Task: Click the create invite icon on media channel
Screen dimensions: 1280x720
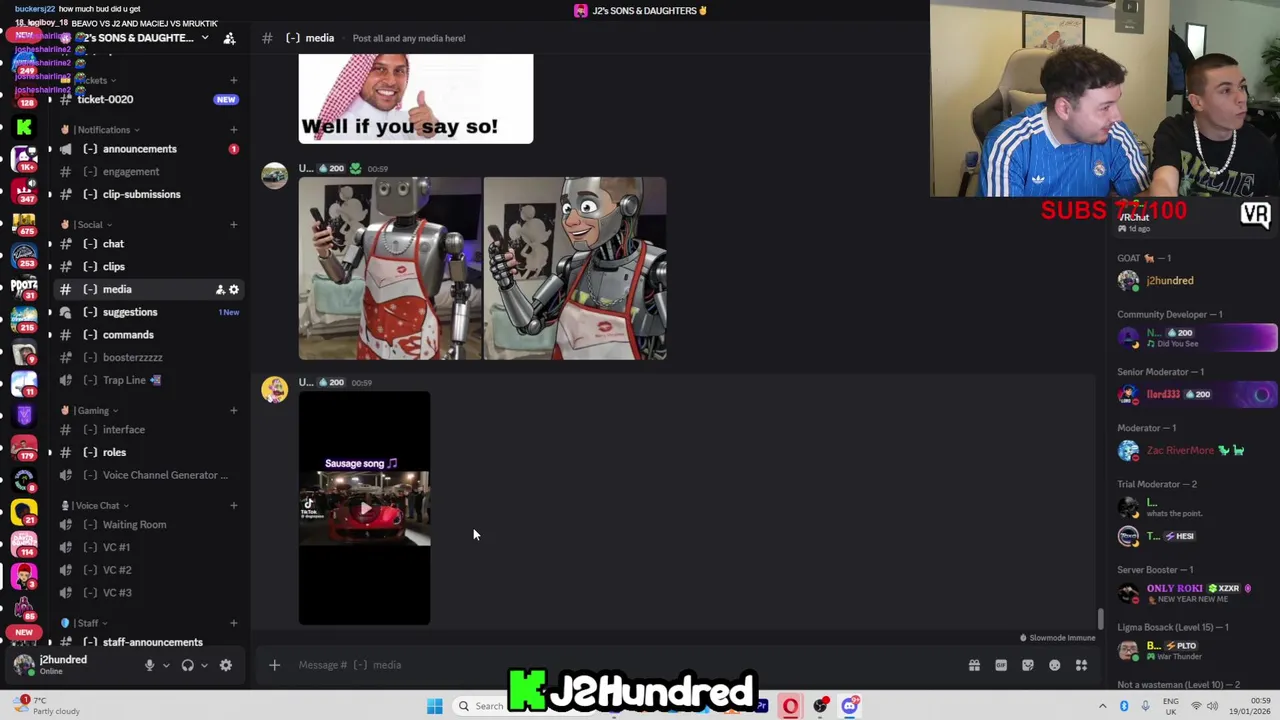Action: tap(220, 290)
